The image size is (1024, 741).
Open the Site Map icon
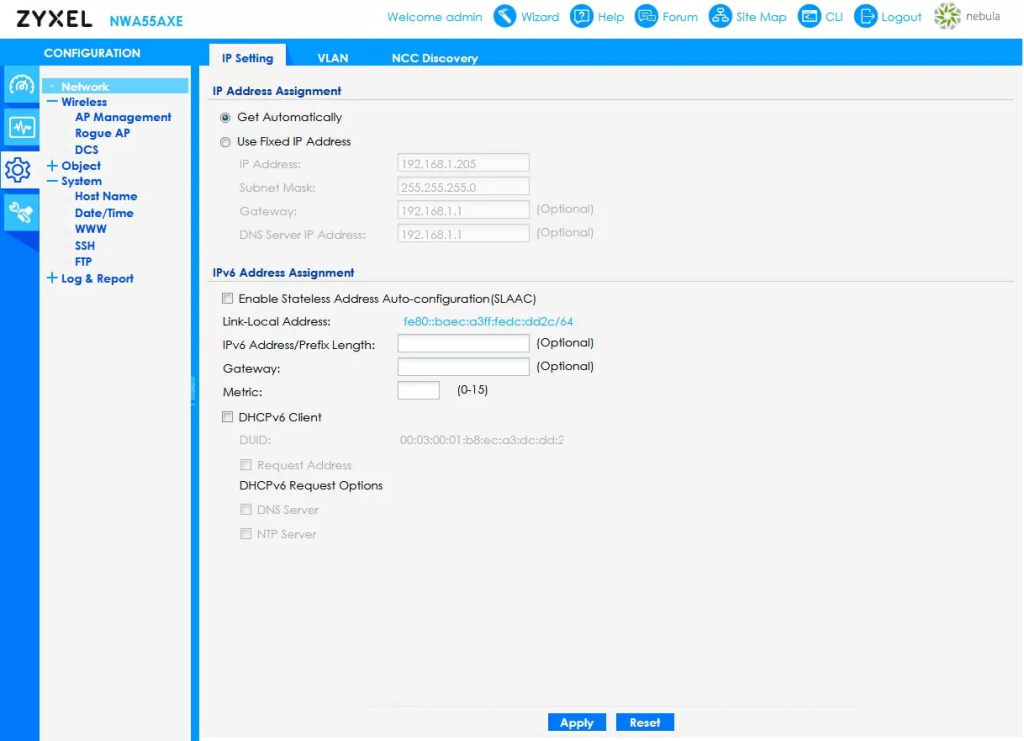point(720,16)
